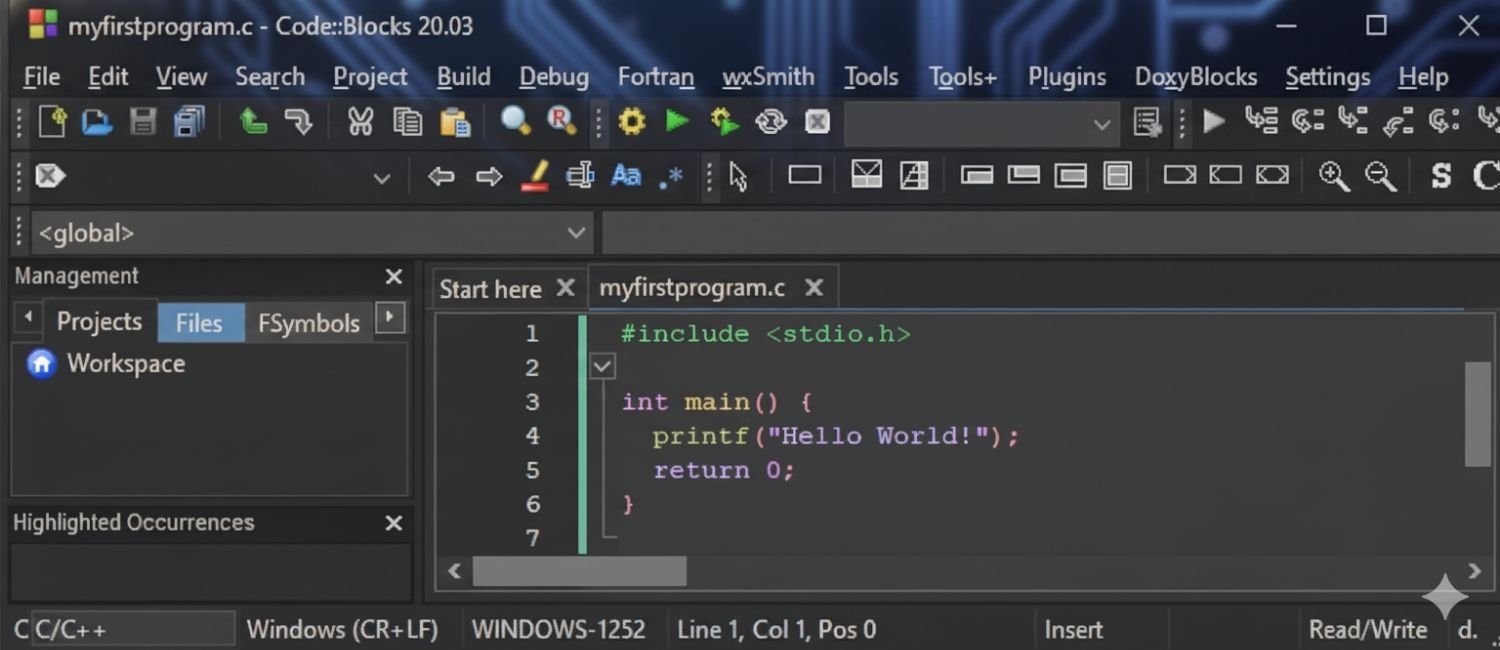Click the Build gear icon
Viewport: 1500px width, 650px height.
point(631,122)
